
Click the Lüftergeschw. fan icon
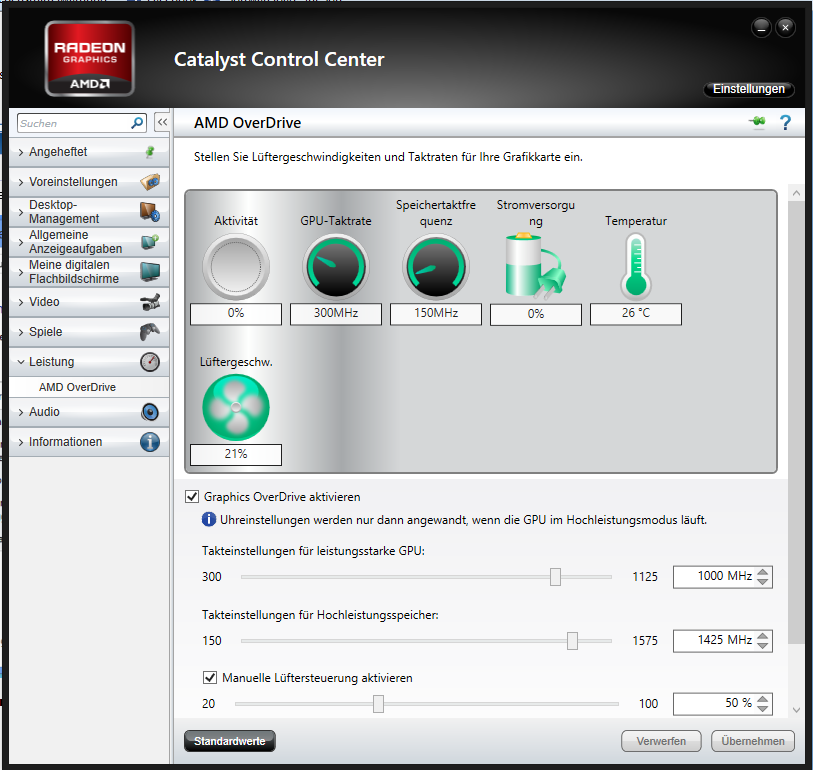(x=236, y=408)
